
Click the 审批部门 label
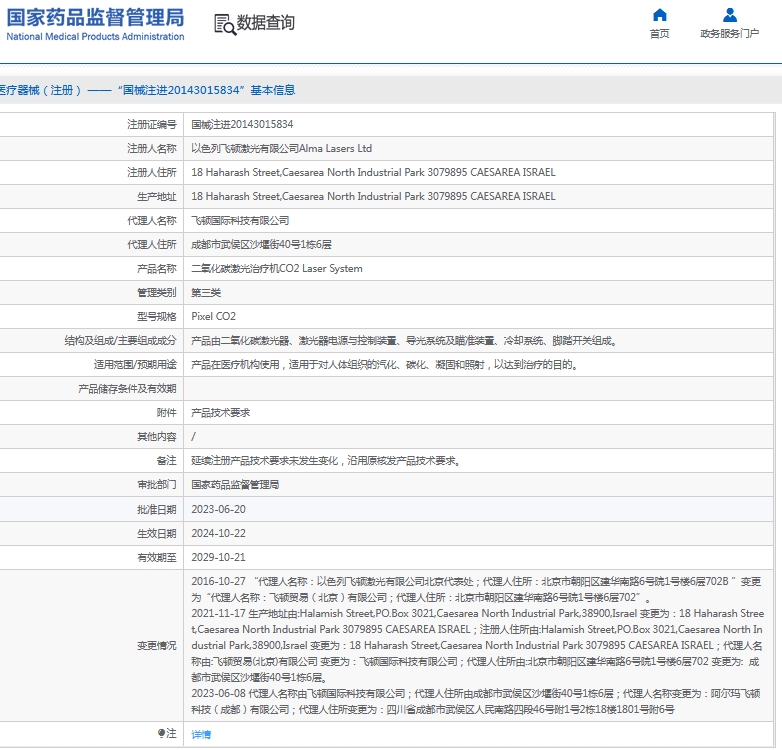point(157,485)
